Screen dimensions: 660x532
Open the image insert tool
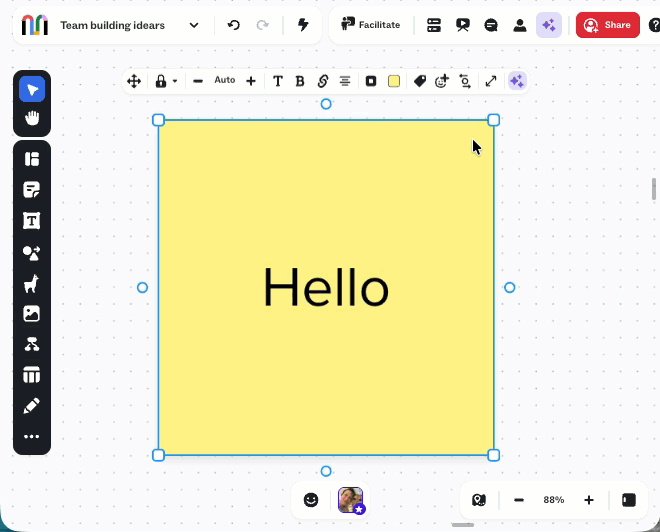tap(32, 314)
